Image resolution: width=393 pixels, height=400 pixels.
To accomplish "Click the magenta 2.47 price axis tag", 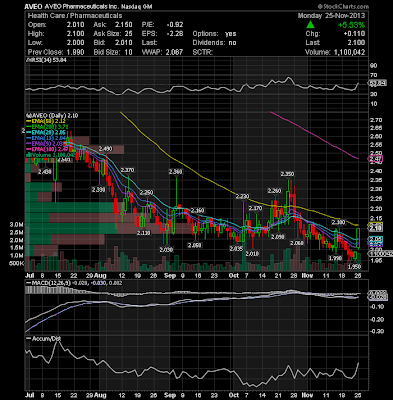I will [376, 159].
